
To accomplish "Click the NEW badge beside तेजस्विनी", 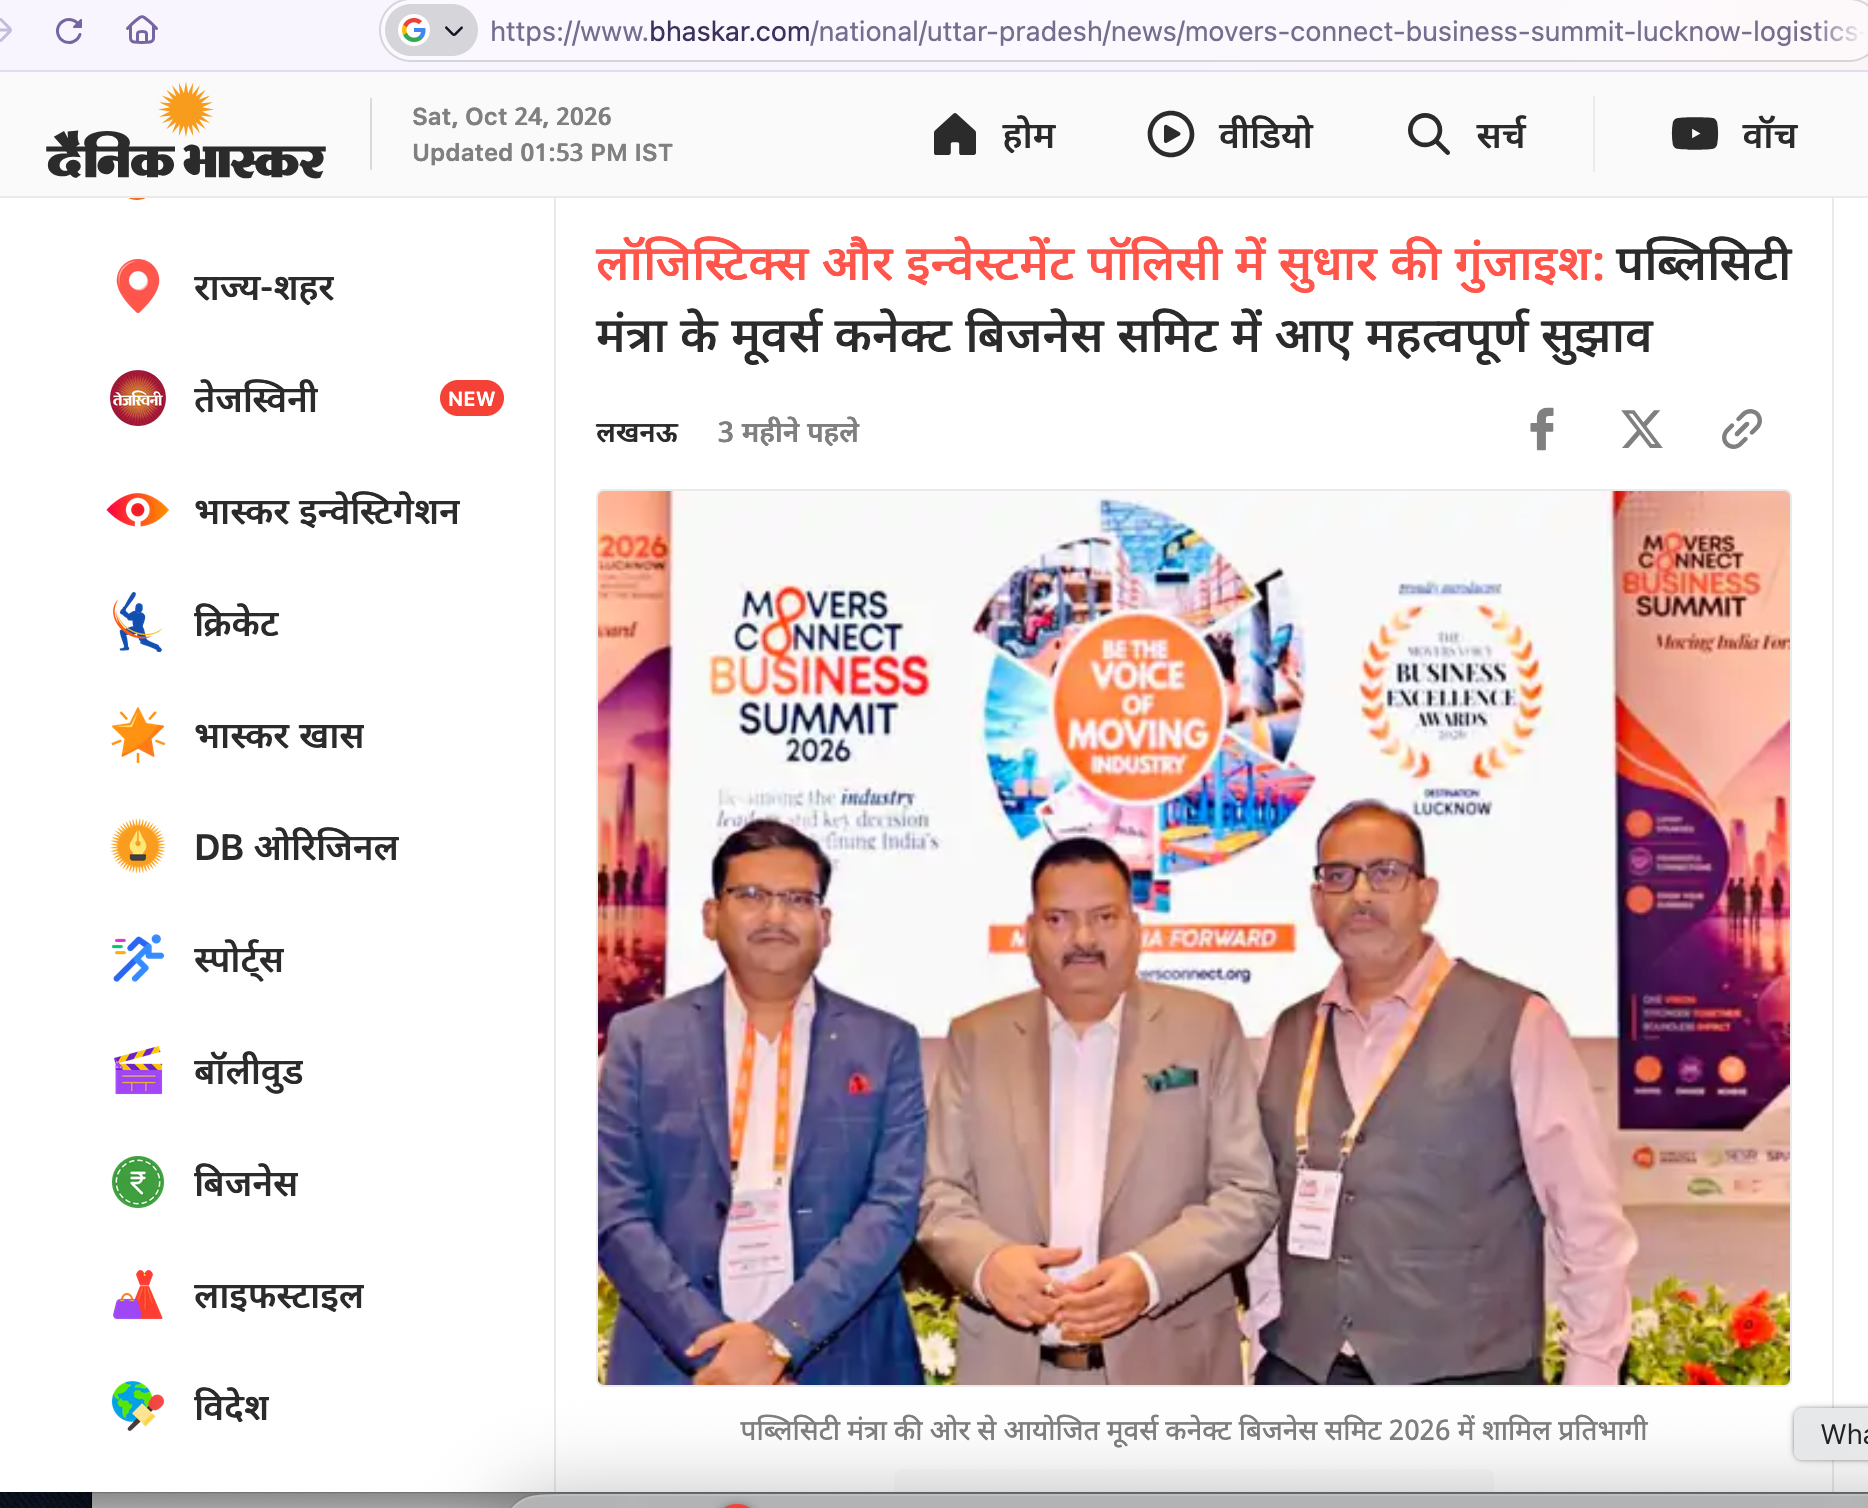I will pyautogui.click(x=471, y=398).
